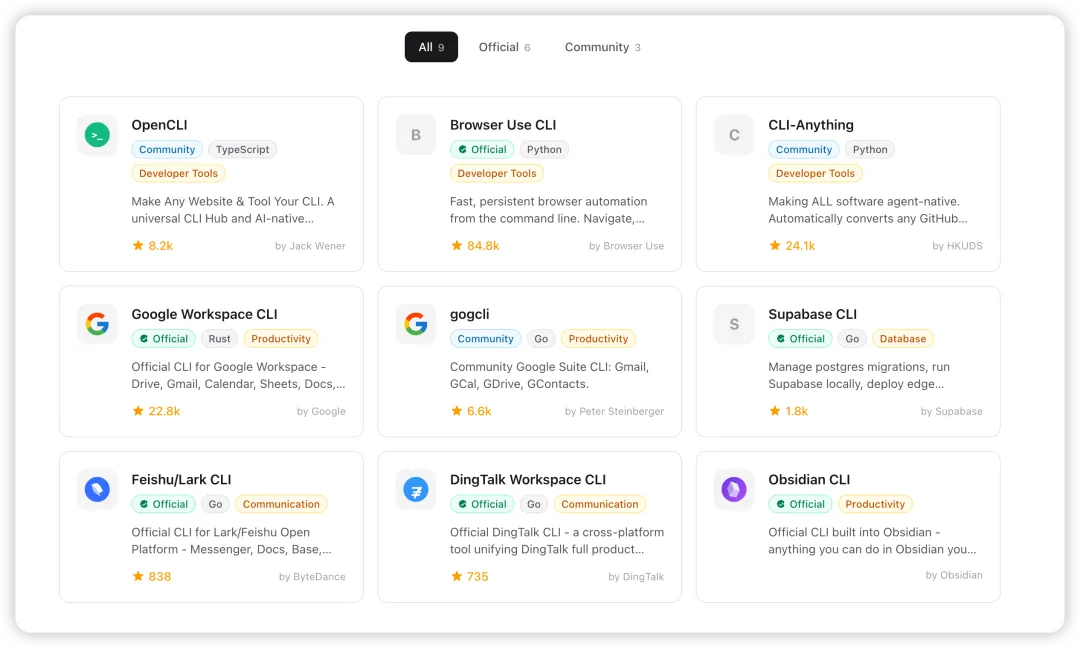Click the CLI-Anything letter C icon

734,135
